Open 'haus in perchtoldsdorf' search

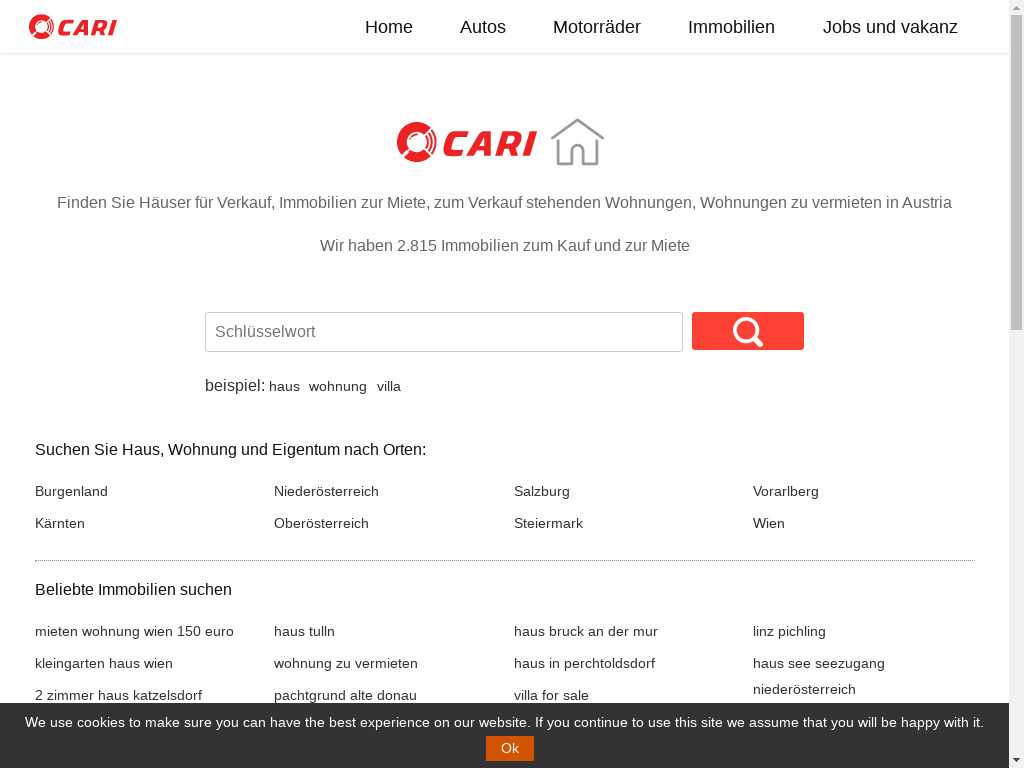pyautogui.click(x=584, y=664)
